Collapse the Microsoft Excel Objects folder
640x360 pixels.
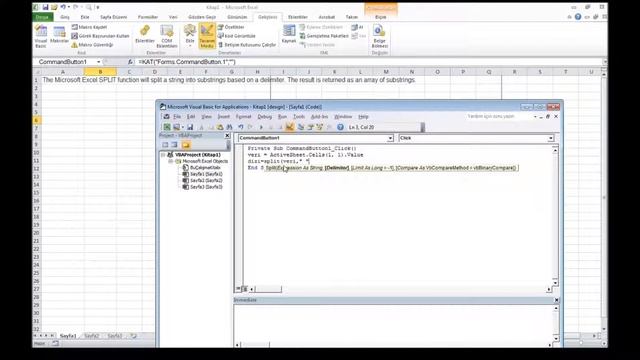[x=171, y=162]
